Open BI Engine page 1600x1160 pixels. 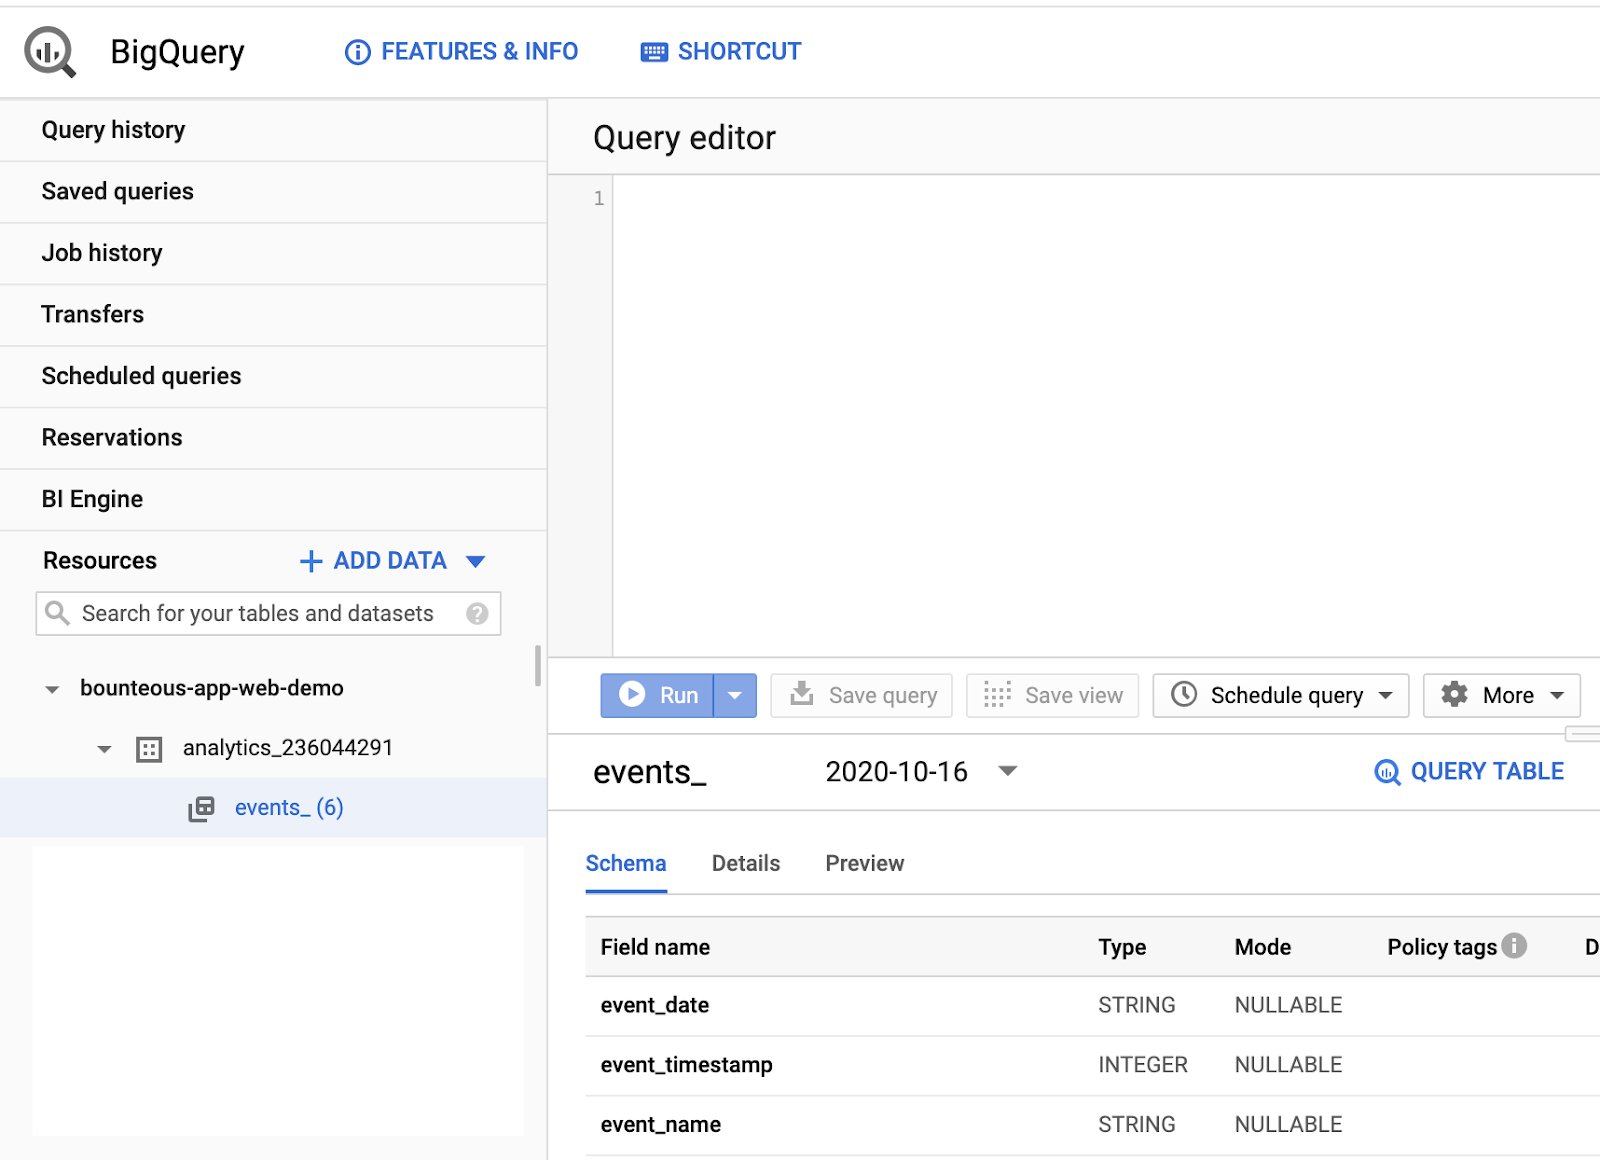[x=273, y=499]
